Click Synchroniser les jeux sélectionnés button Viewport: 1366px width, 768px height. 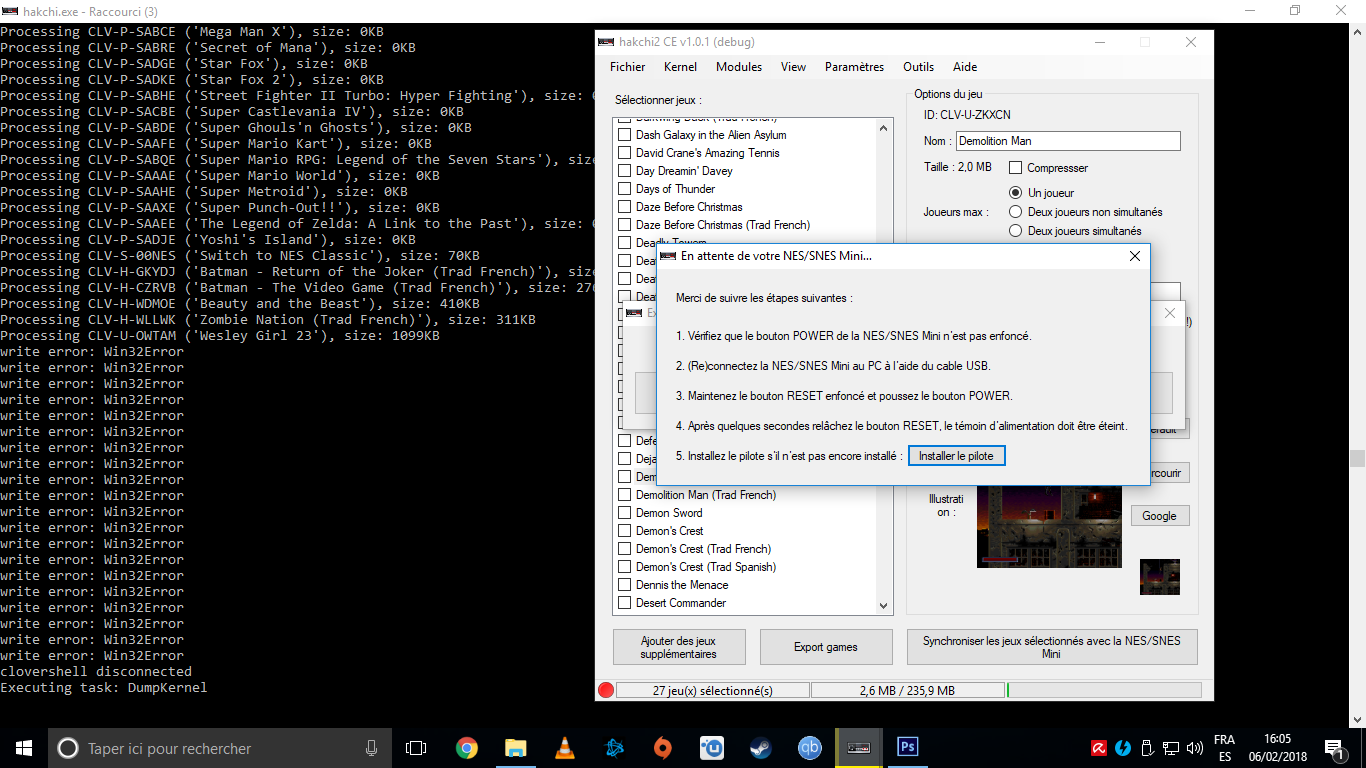point(1052,647)
